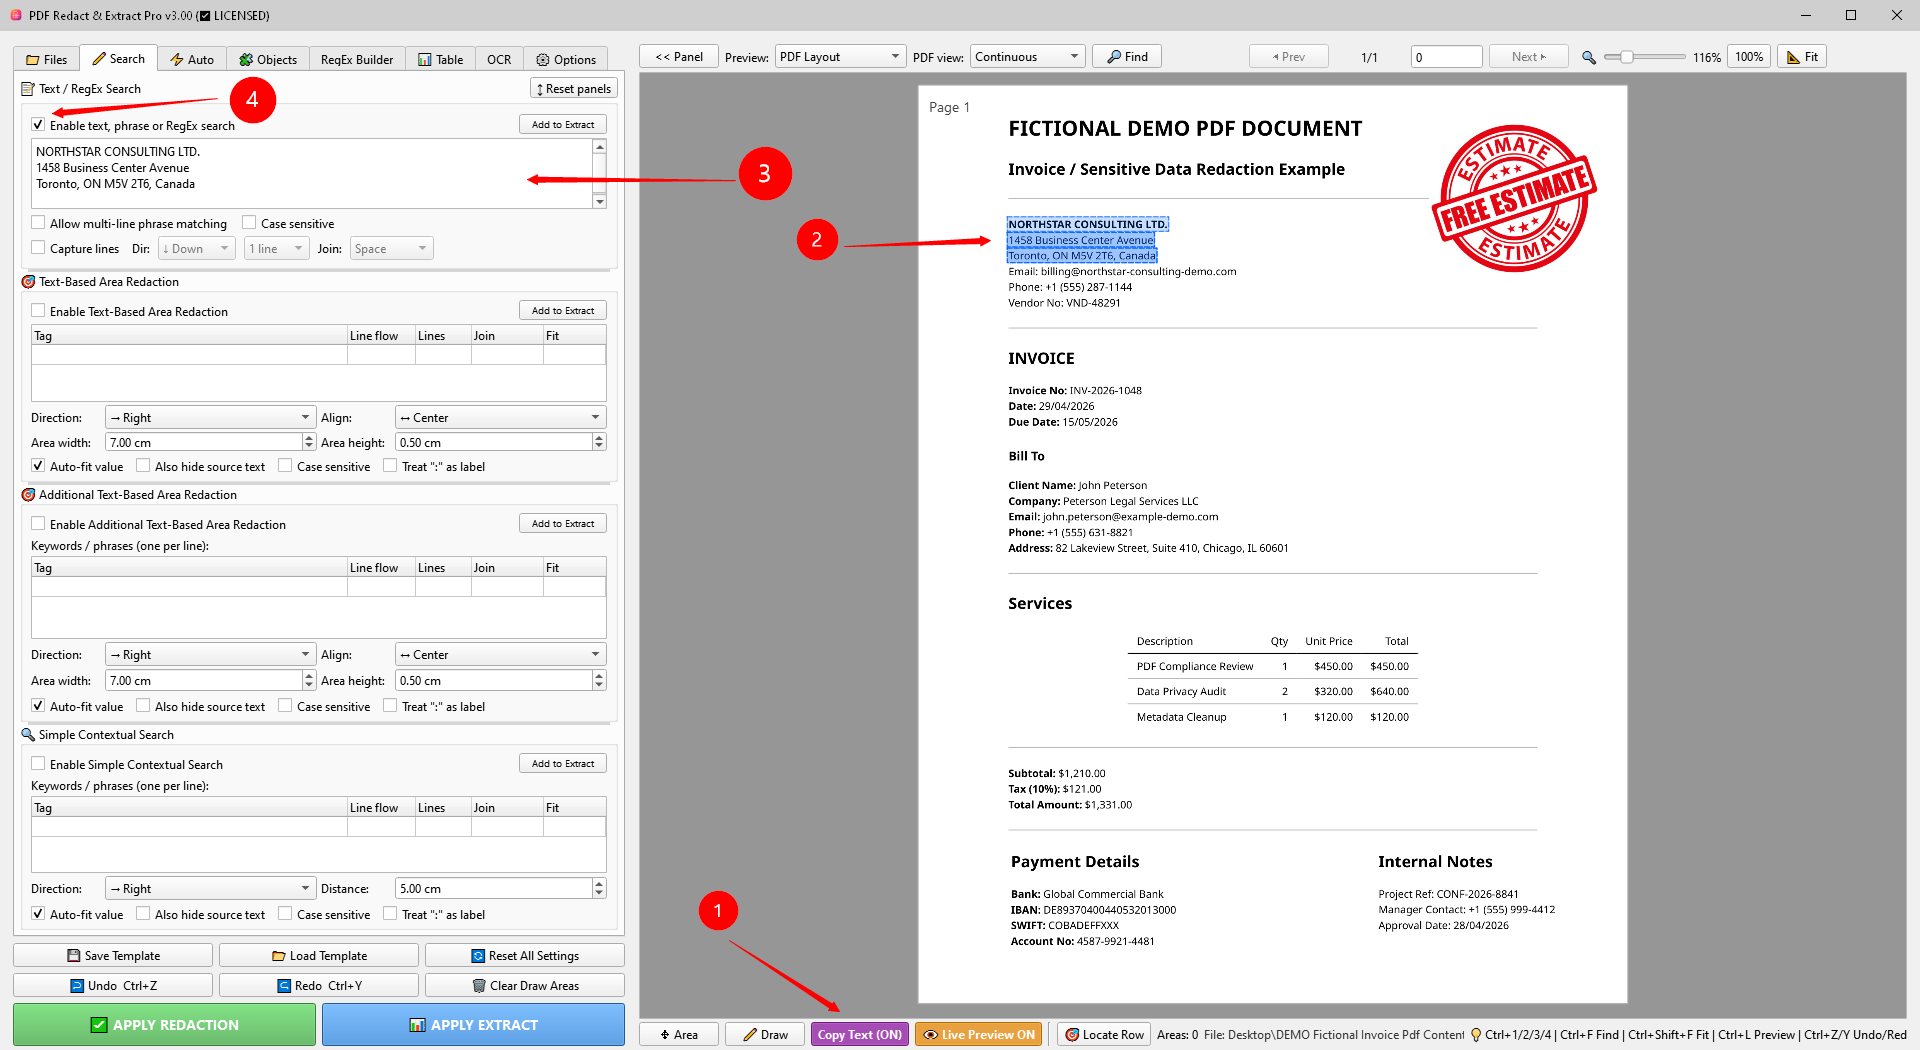The height and width of the screenshot is (1050, 1920).
Task: Check Enable Additional Text-Based Area Redaction
Action: click(38, 524)
